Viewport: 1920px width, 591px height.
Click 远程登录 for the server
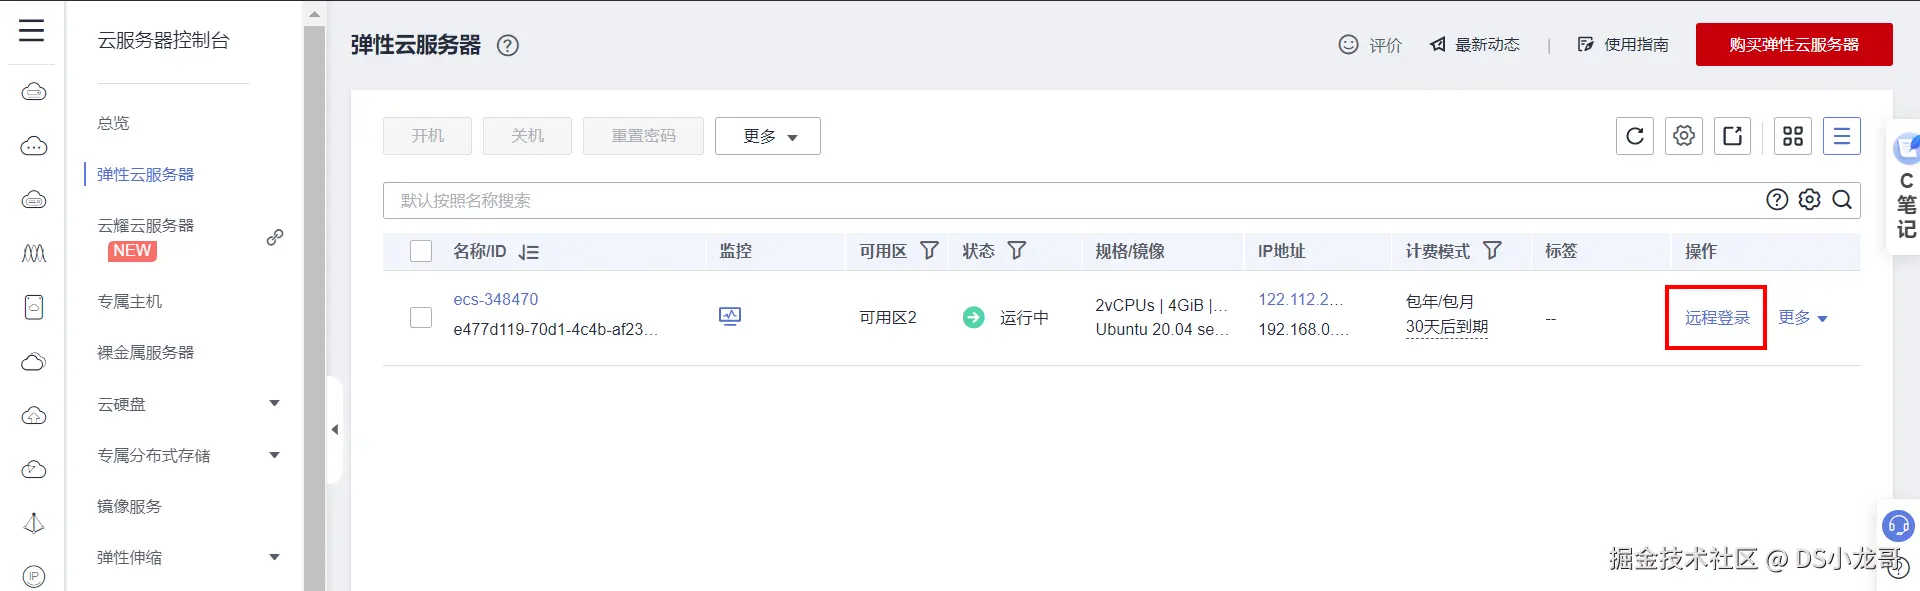1717,318
